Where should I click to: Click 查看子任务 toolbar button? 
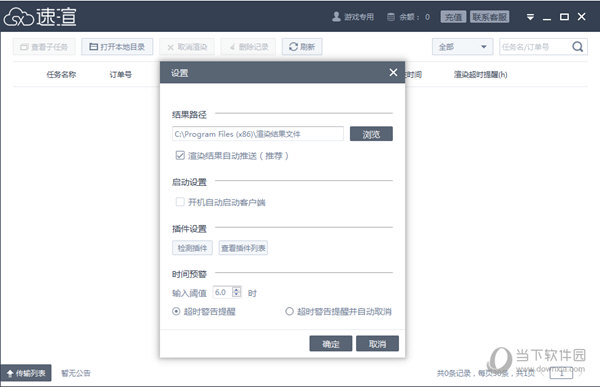44,47
